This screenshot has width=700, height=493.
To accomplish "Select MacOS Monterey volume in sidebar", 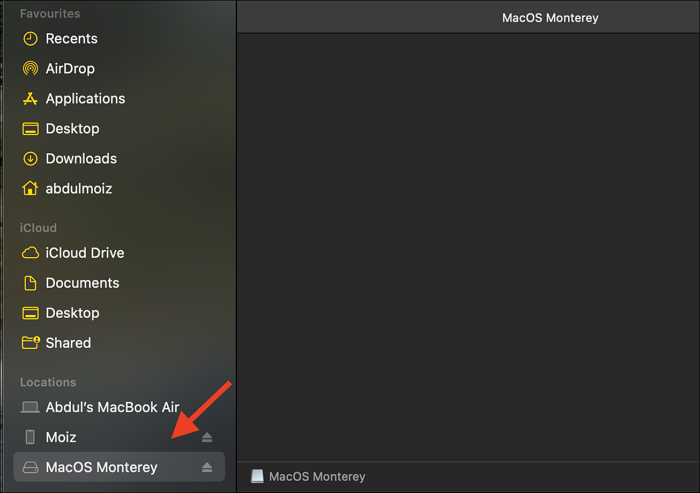I will tap(101, 467).
